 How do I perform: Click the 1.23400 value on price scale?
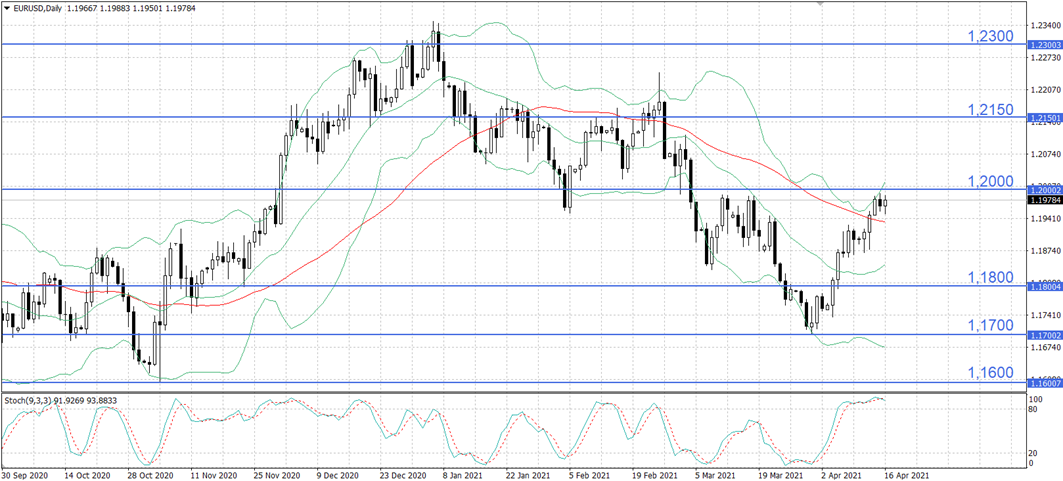pos(1045,25)
